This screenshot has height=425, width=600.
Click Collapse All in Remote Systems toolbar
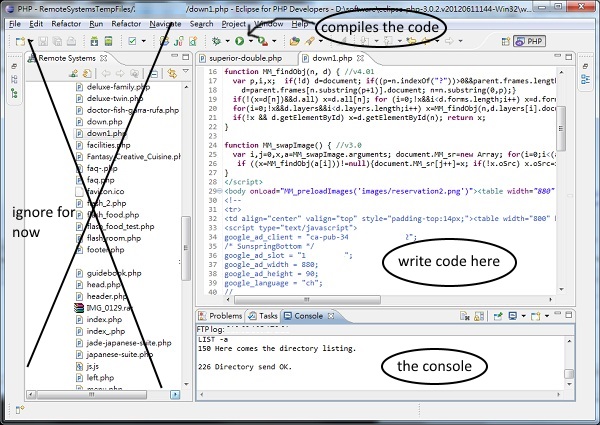[x=154, y=73]
